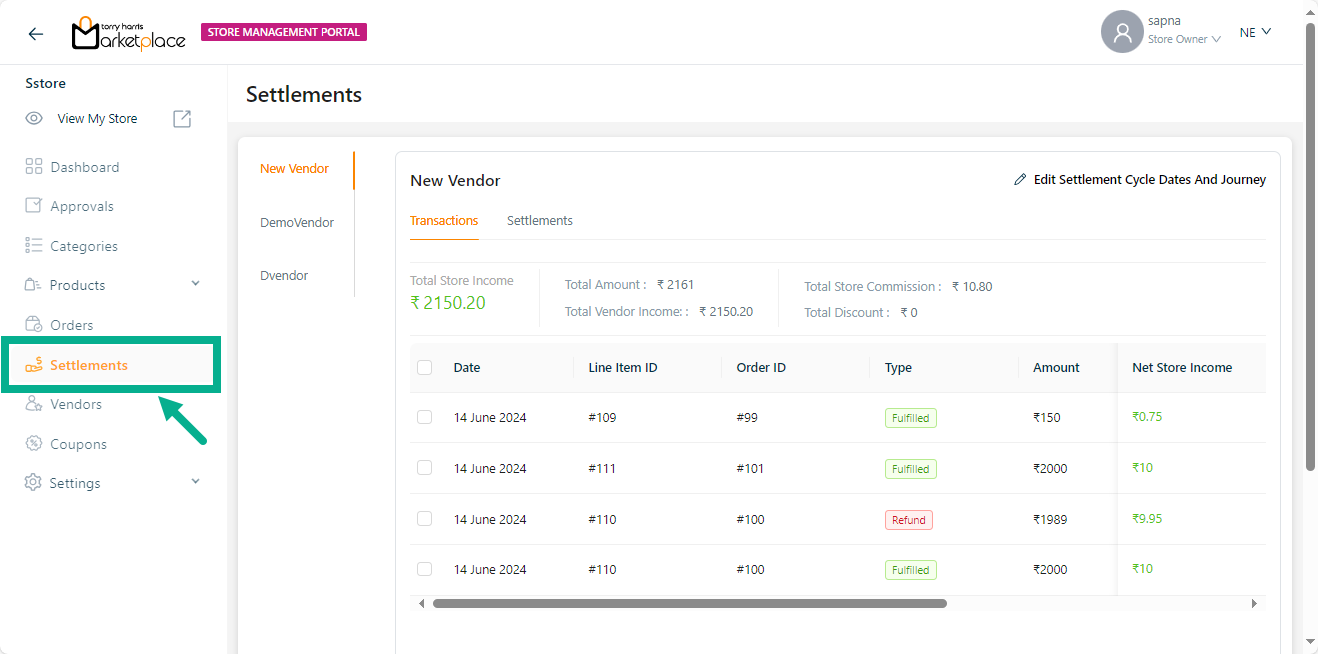The height and width of the screenshot is (654, 1318).
Task: Expand the Settings submenu chevron
Action: 196,482
